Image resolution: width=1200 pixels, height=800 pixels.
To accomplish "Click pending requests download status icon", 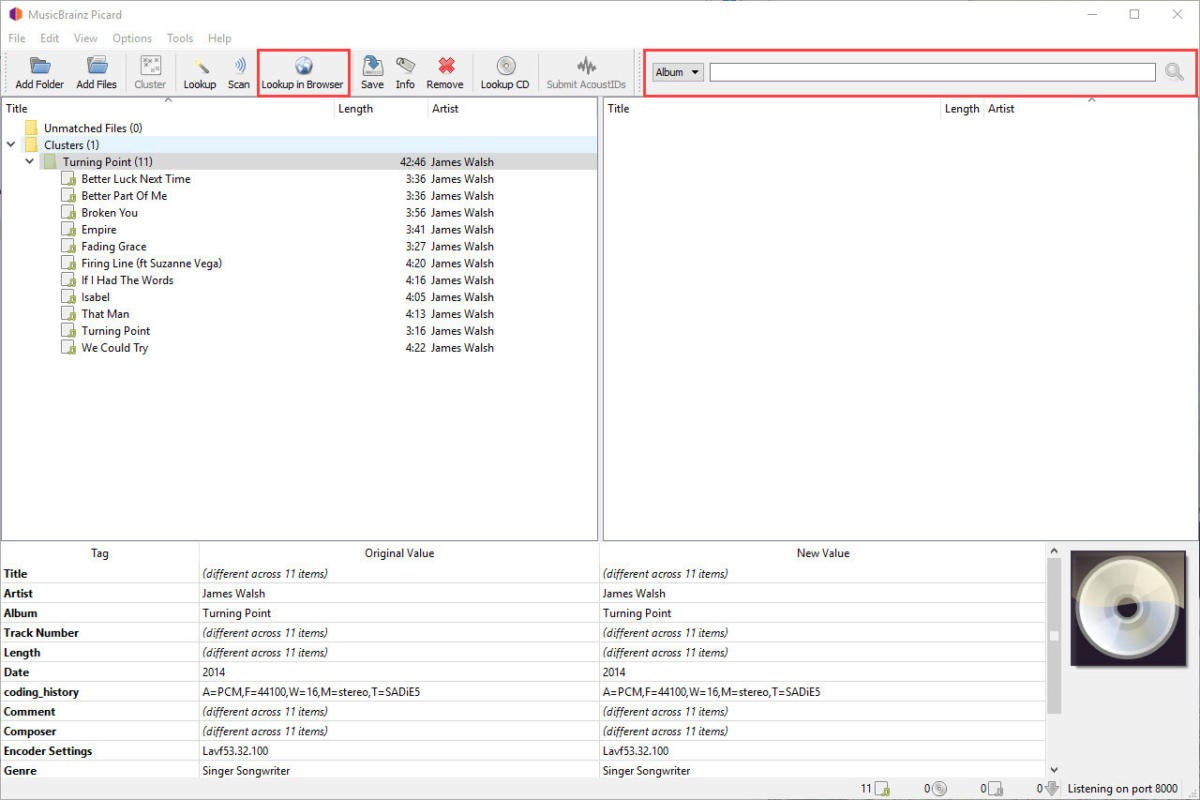I will [x=1052, y=789].
